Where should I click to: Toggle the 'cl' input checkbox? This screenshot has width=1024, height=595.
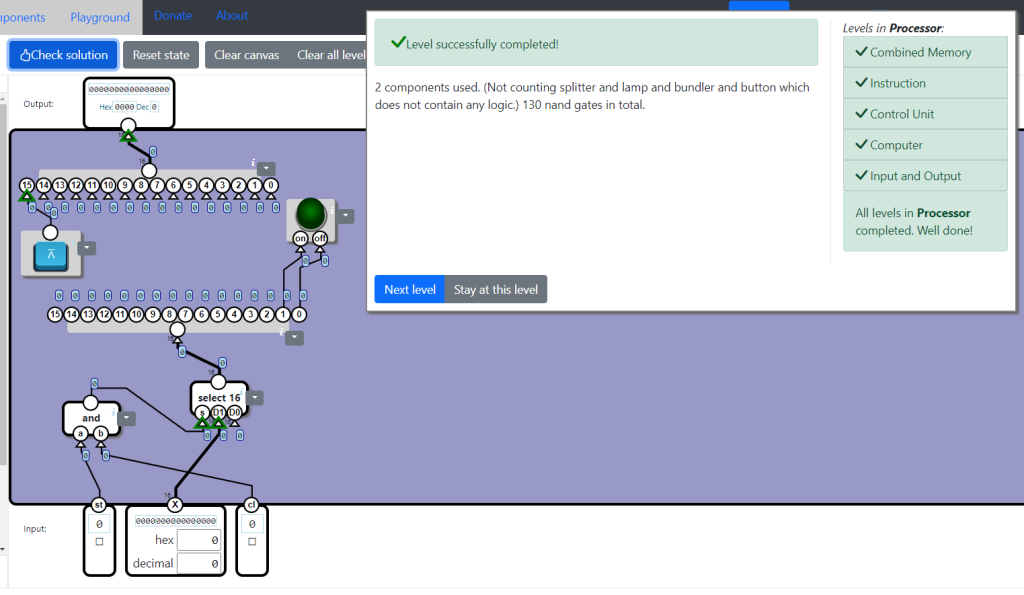tap(252, 542)
